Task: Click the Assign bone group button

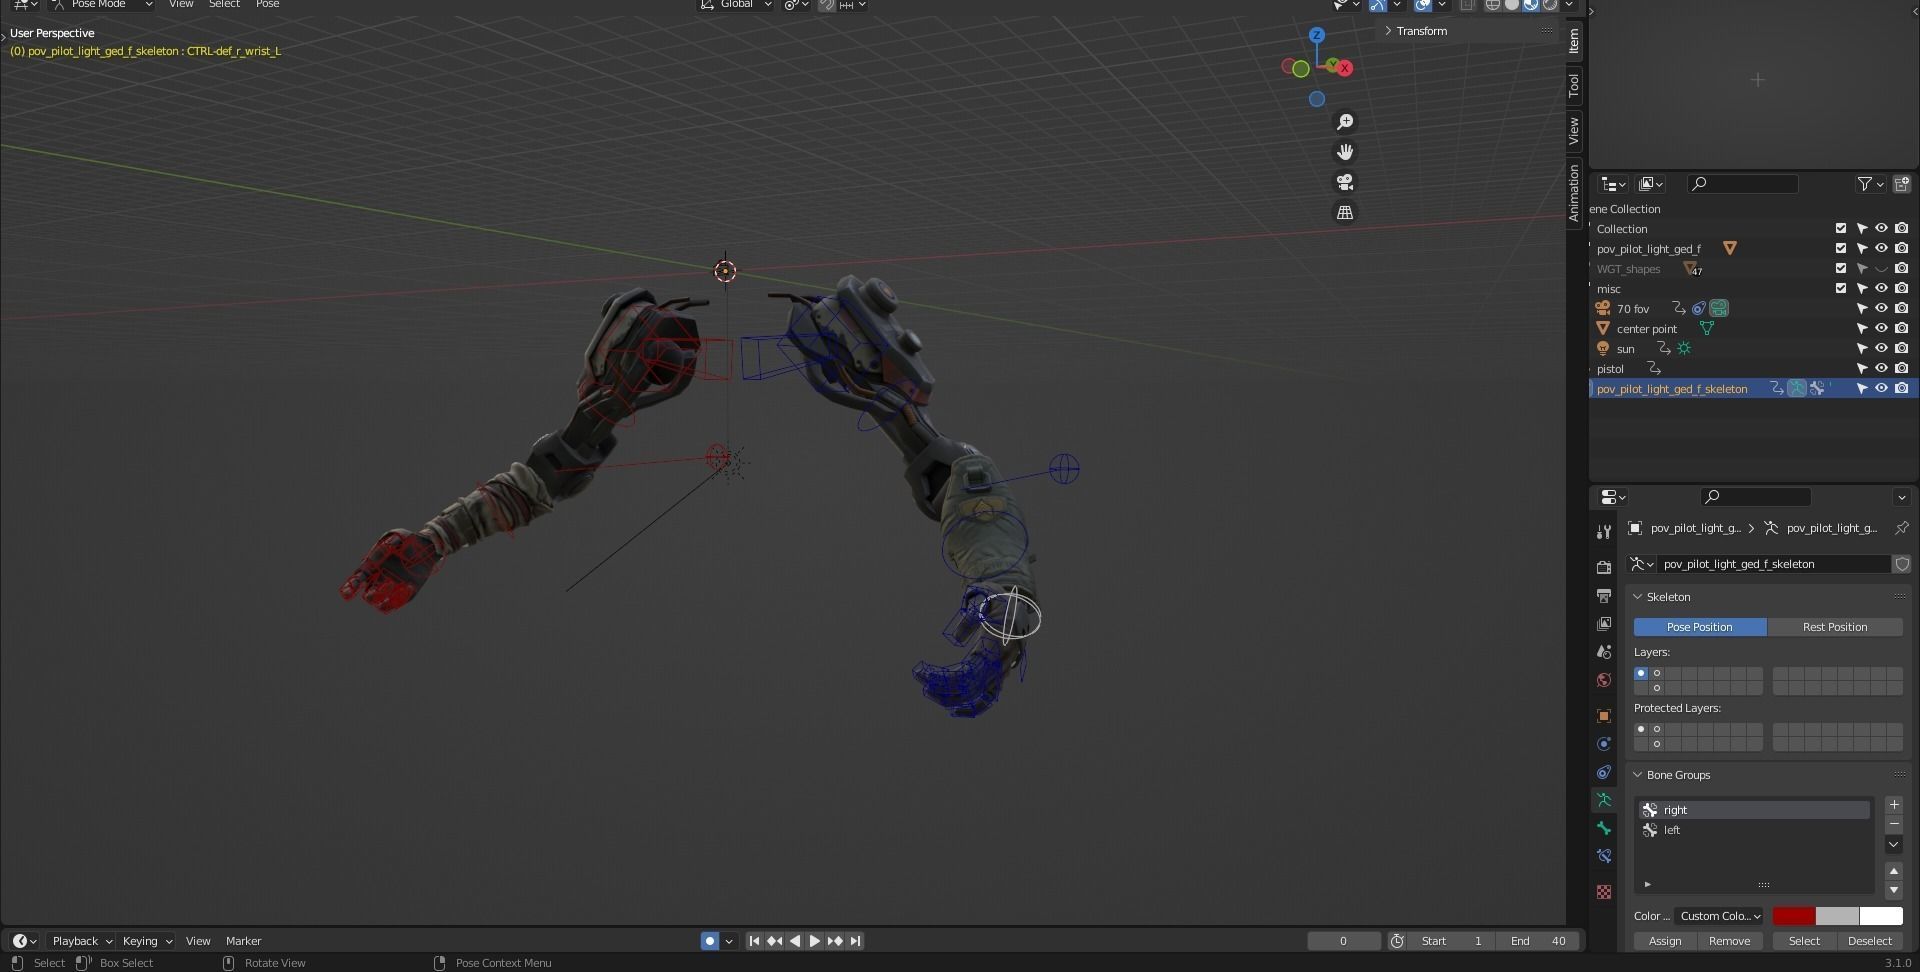Action: pos(1665,941)
